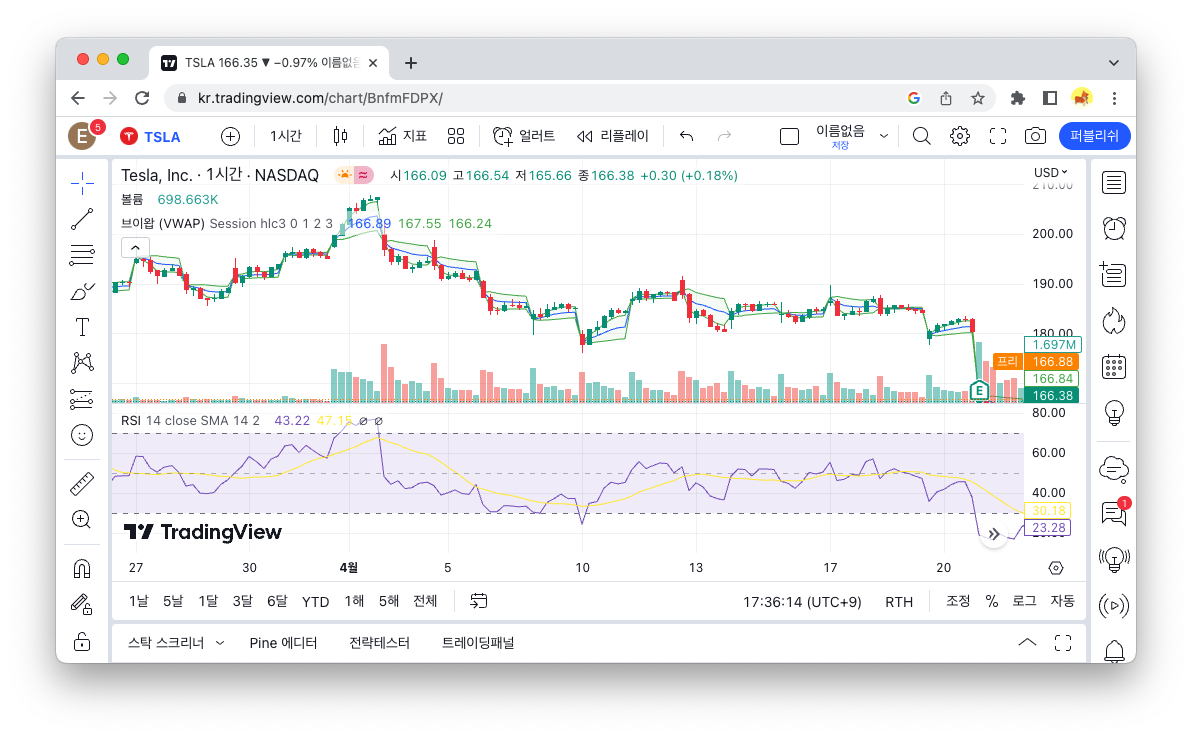Jump to latest bar with double arrow
Image resolution: width=1192 pixels, height=737 pixels.
[994, 534]
